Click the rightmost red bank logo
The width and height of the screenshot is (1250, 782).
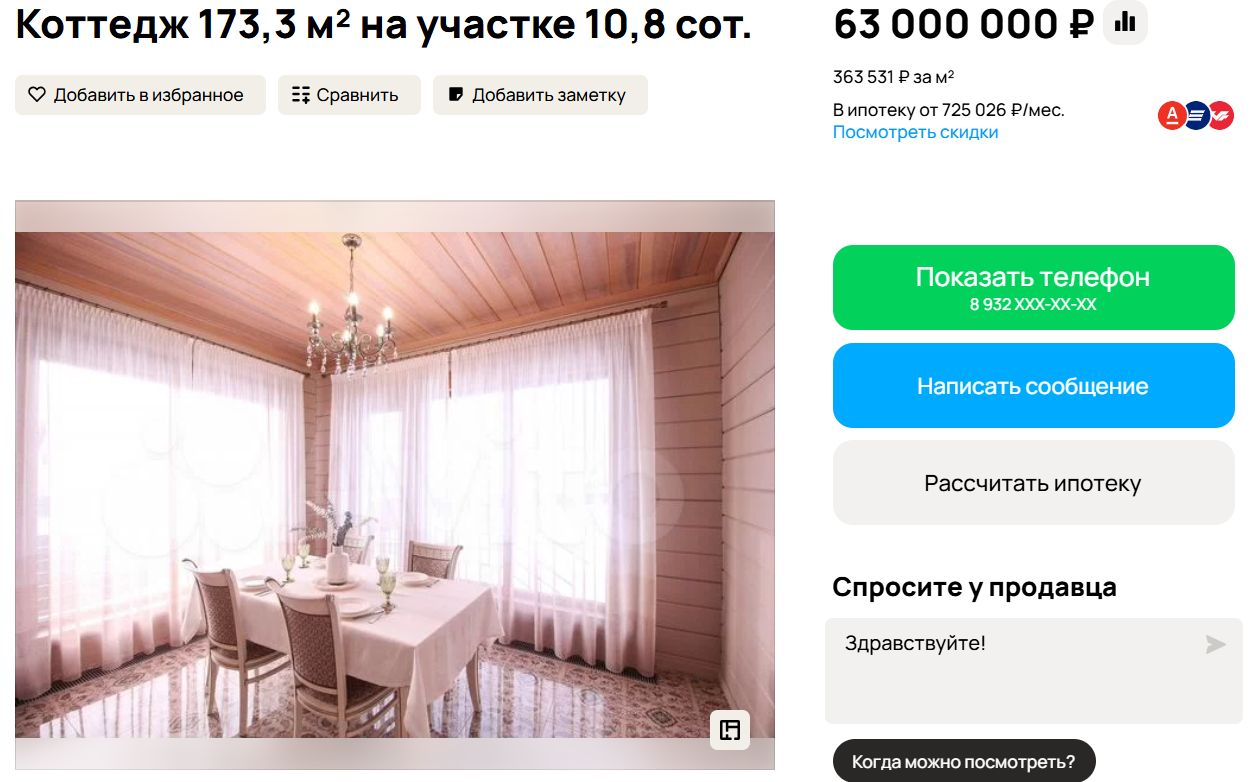1221,116
